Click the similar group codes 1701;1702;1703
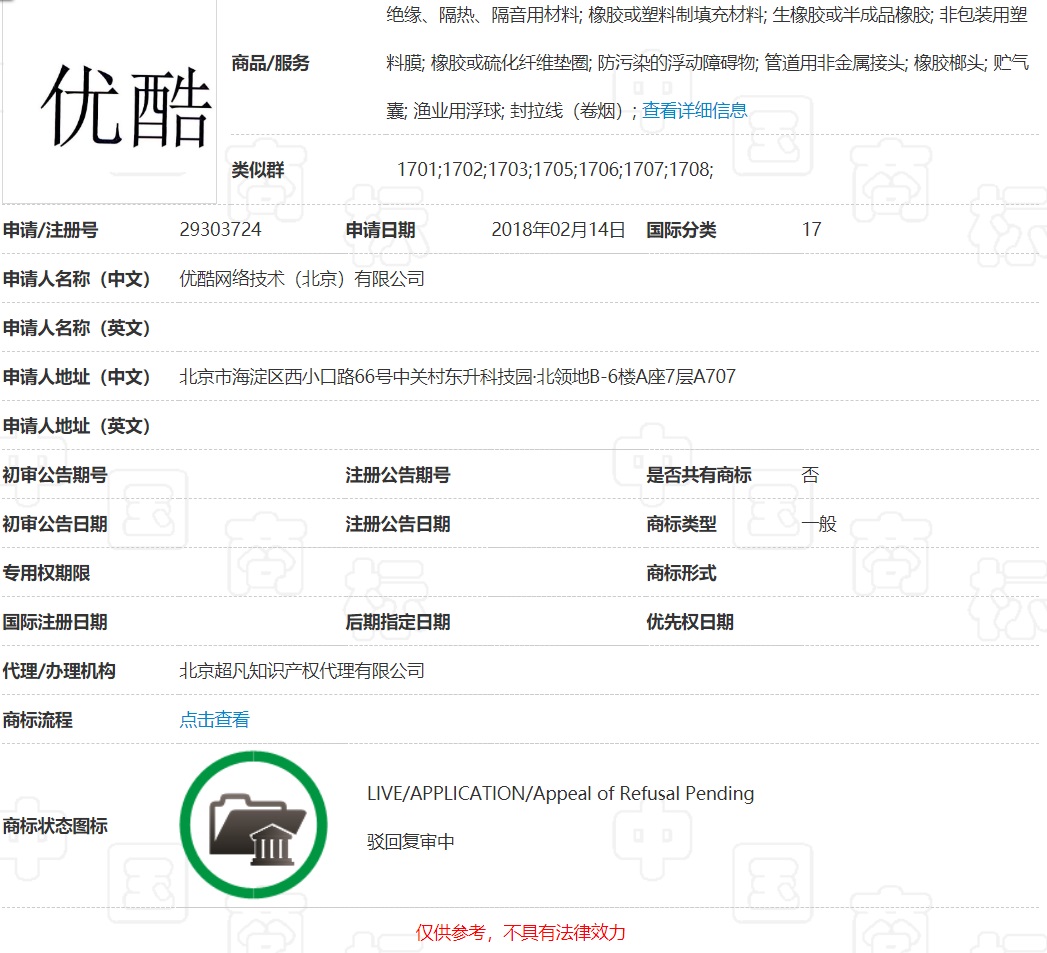The height and width of the screenshot is (953, 1047). pyautogui.click(x=555, y=170)
